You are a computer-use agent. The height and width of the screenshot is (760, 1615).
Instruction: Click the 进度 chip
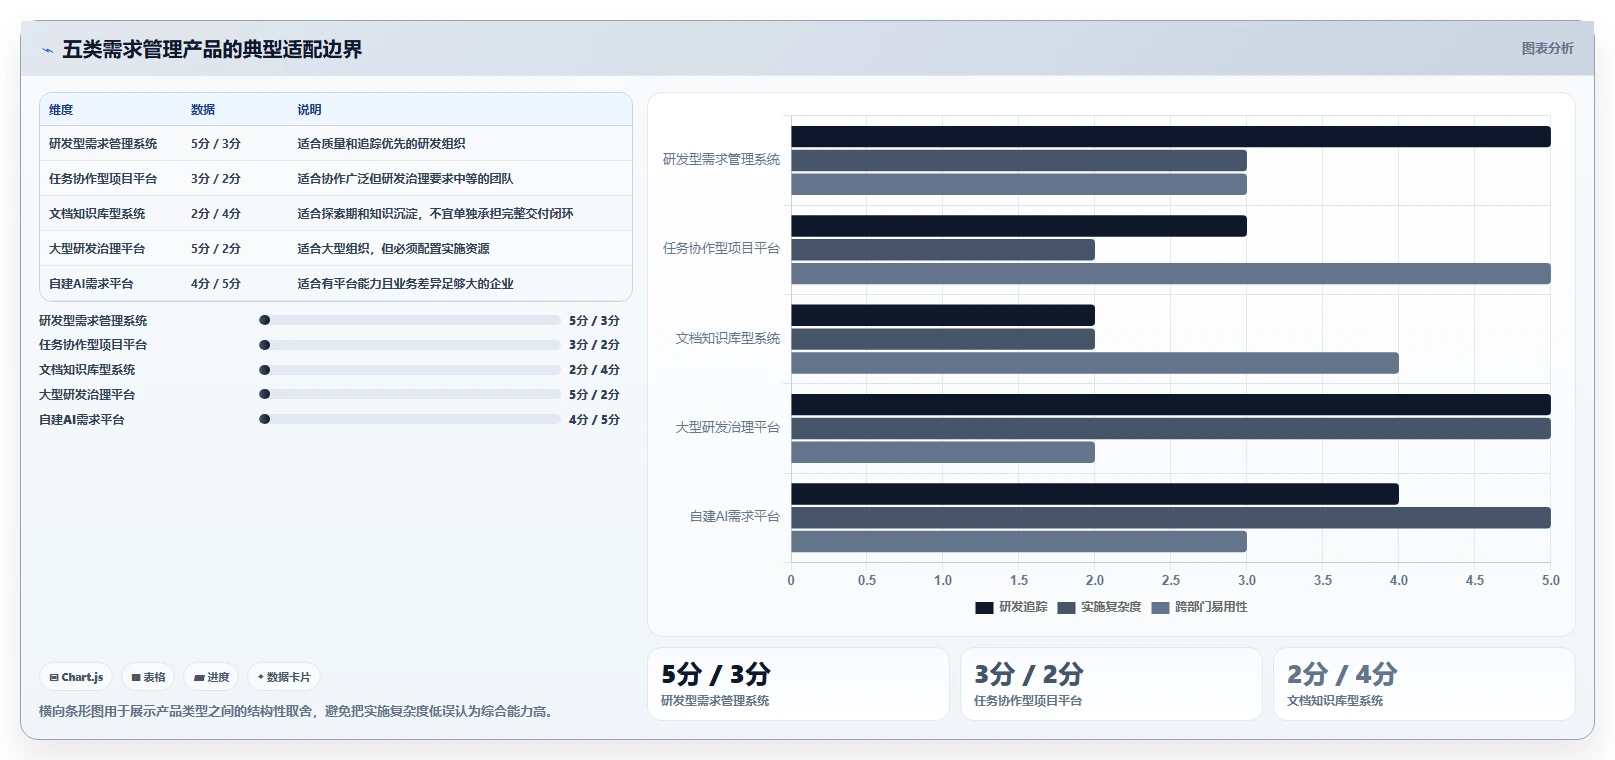pyautogui.click(x=211, y=677)
